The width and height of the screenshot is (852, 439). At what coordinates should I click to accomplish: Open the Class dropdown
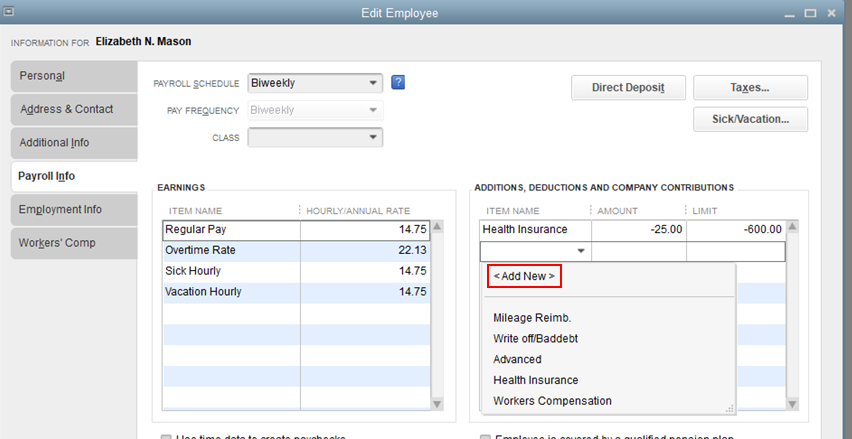tap(373, 137)
